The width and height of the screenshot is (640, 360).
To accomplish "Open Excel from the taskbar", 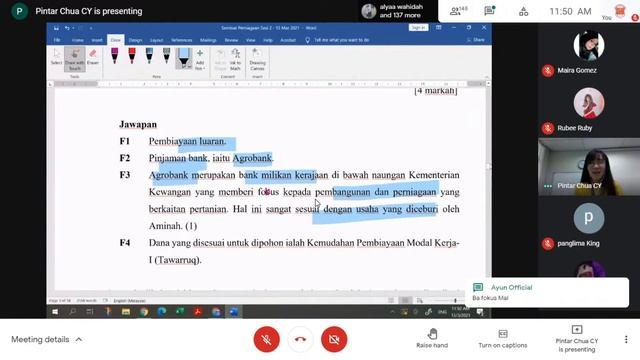I will point(180,312).
